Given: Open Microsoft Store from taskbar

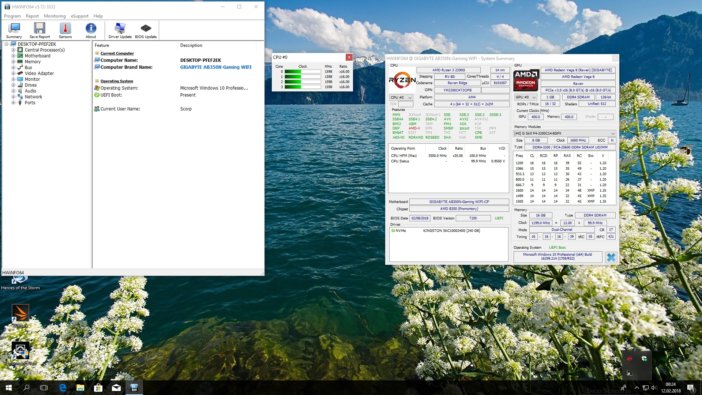Looking at the screenshot, I should tap(98, 388).
